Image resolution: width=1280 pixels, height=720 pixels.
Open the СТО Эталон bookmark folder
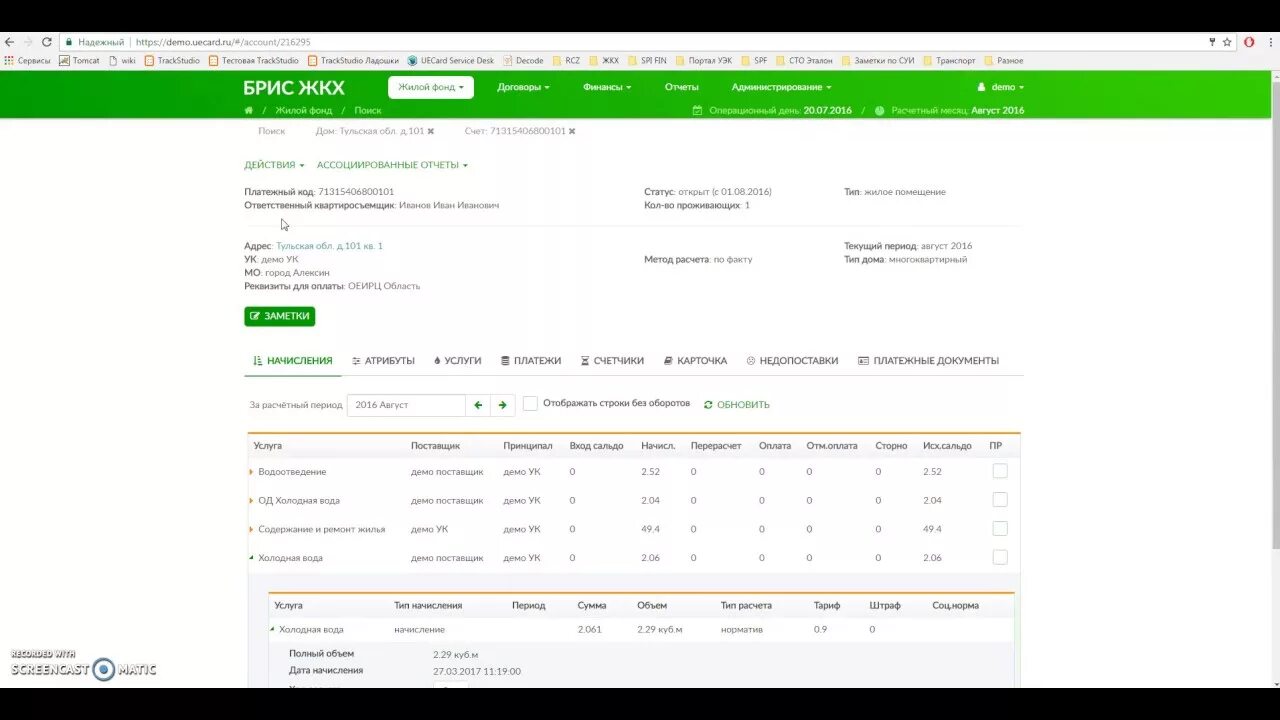804,60
